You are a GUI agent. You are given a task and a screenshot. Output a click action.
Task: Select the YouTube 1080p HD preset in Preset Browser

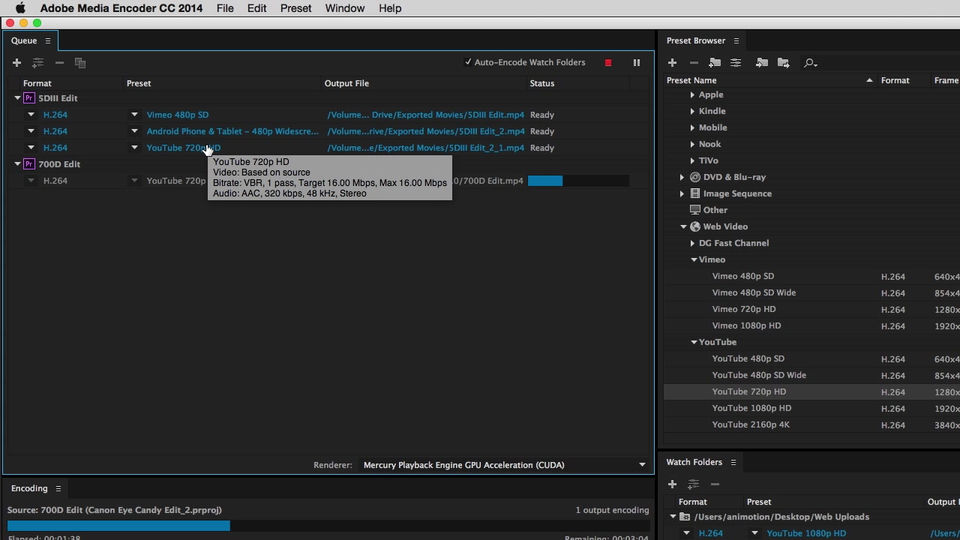751,408
